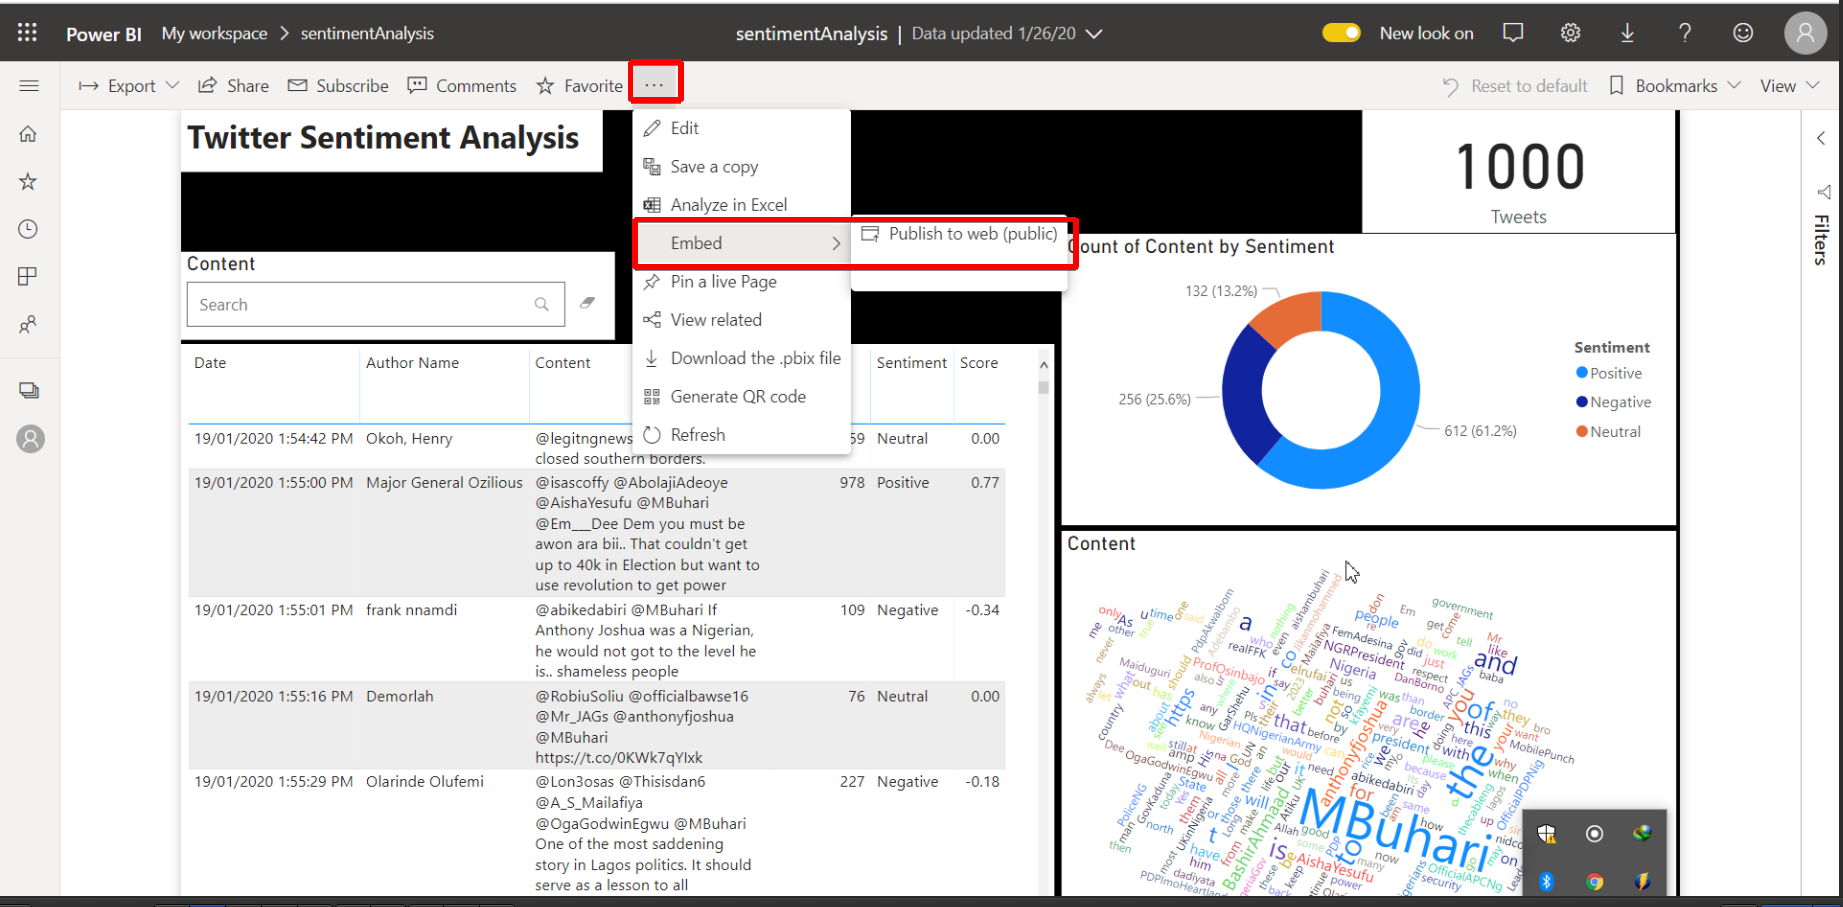
Task: View Recent items via the clock icon
Action: click(30, 228)
